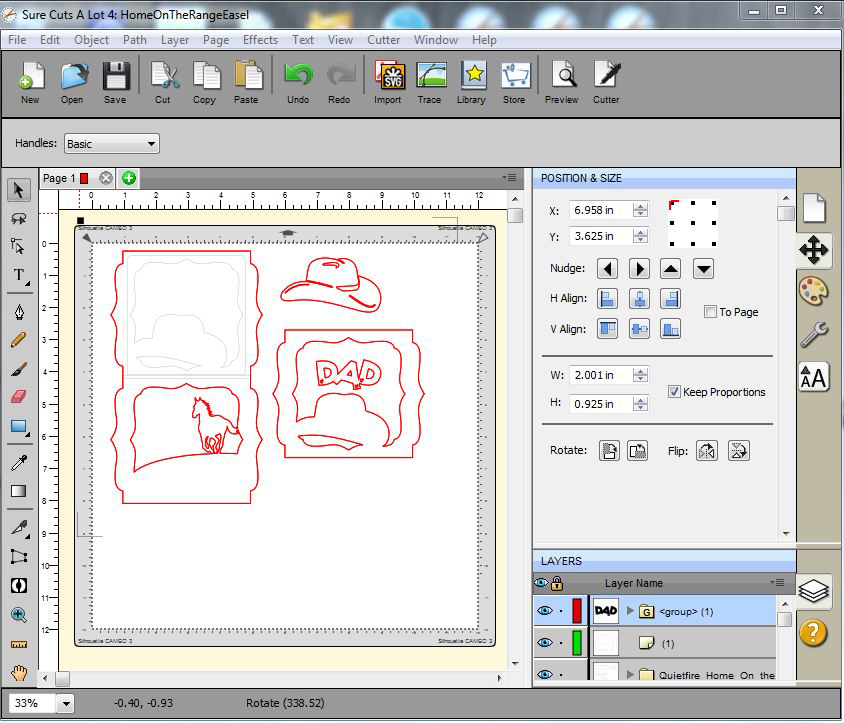Expand the group (1) layer arrow
Viewport: 844px width, 723px height.
coord(630,610)
